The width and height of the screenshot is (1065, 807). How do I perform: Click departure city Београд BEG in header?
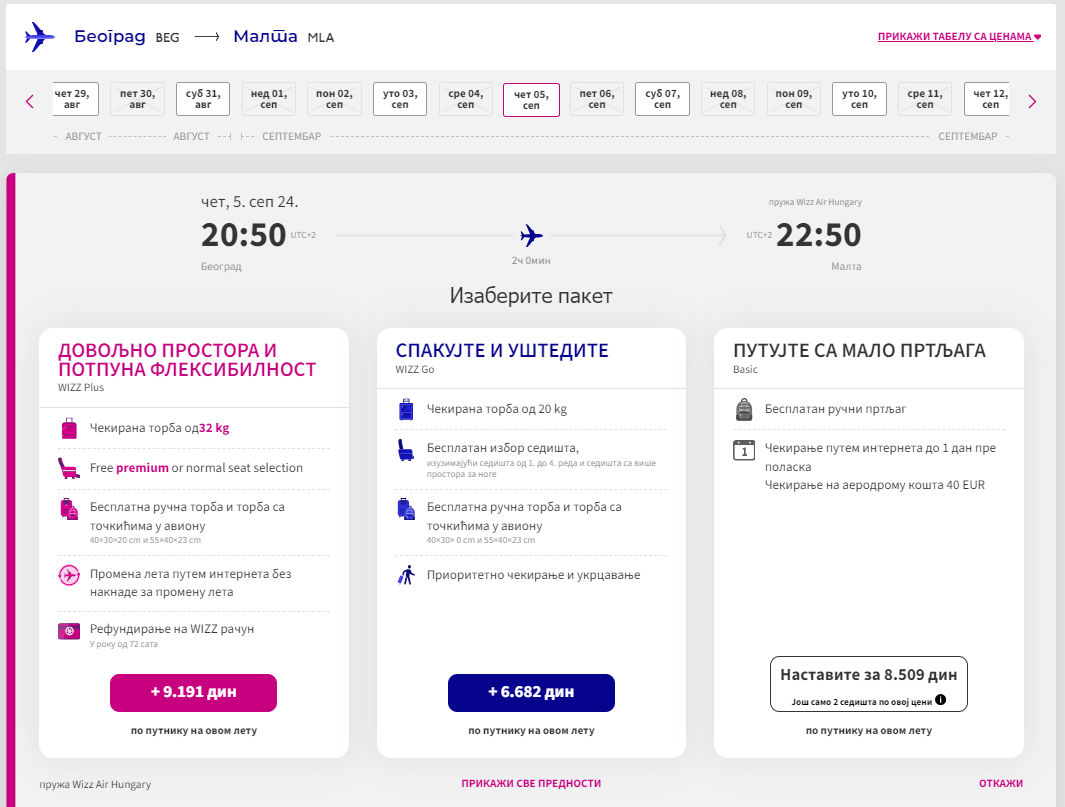click(x=126, y=37)
